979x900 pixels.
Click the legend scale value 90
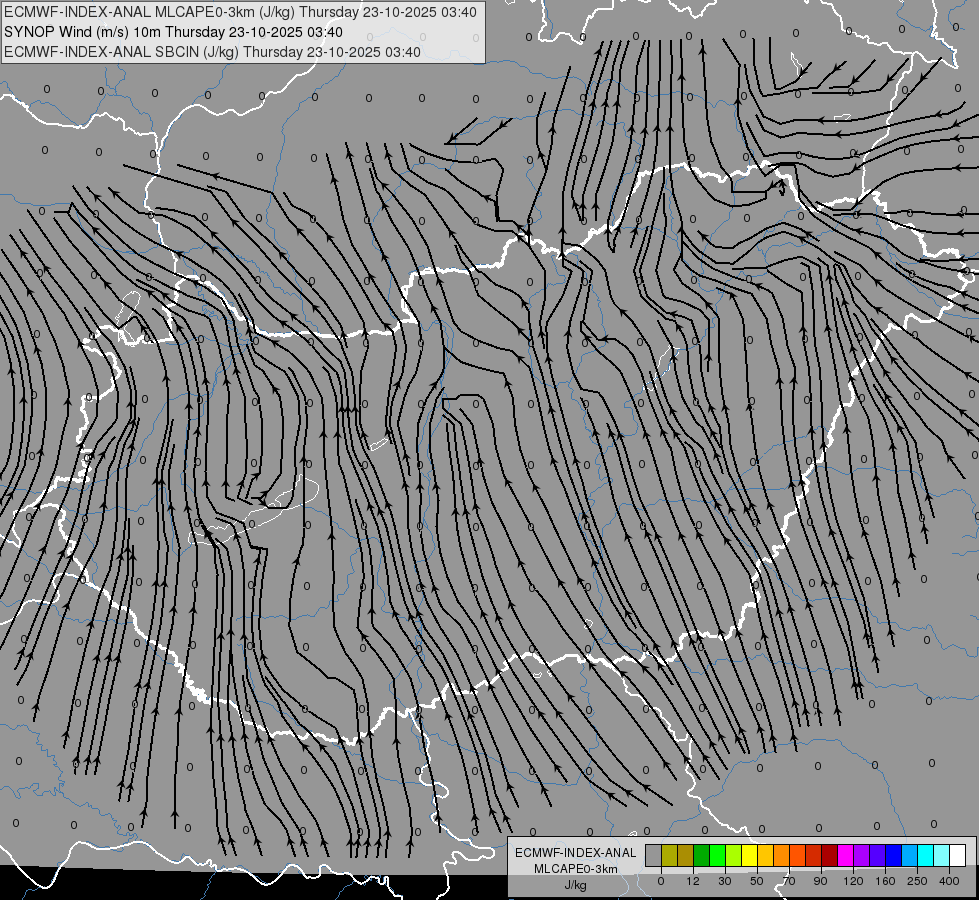(820, 881)
